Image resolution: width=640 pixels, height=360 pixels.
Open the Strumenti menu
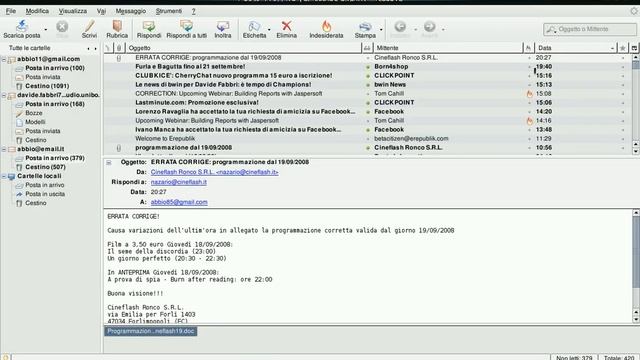pos(169,11)
